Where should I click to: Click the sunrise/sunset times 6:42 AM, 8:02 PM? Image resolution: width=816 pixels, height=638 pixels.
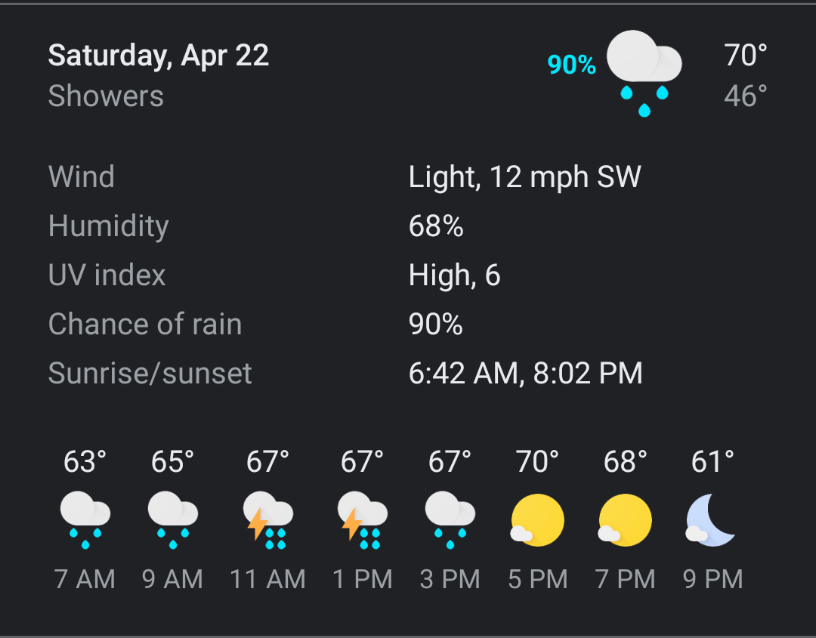[x=526, y=373]
